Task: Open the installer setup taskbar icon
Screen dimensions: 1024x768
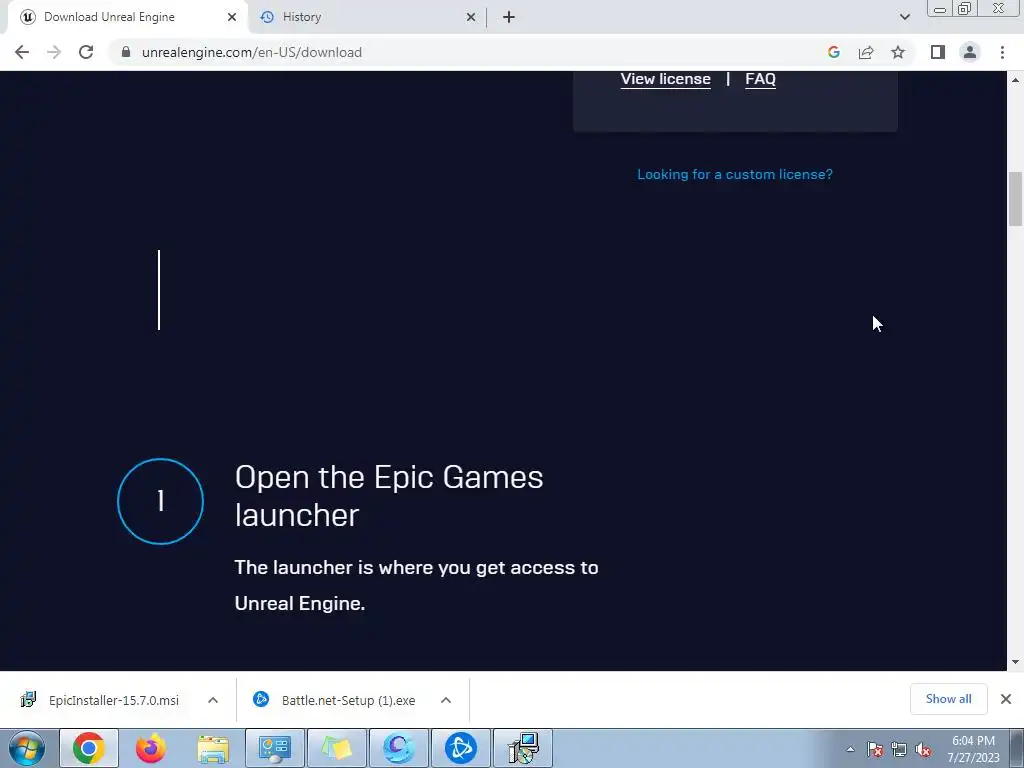Action: [522, 748]
